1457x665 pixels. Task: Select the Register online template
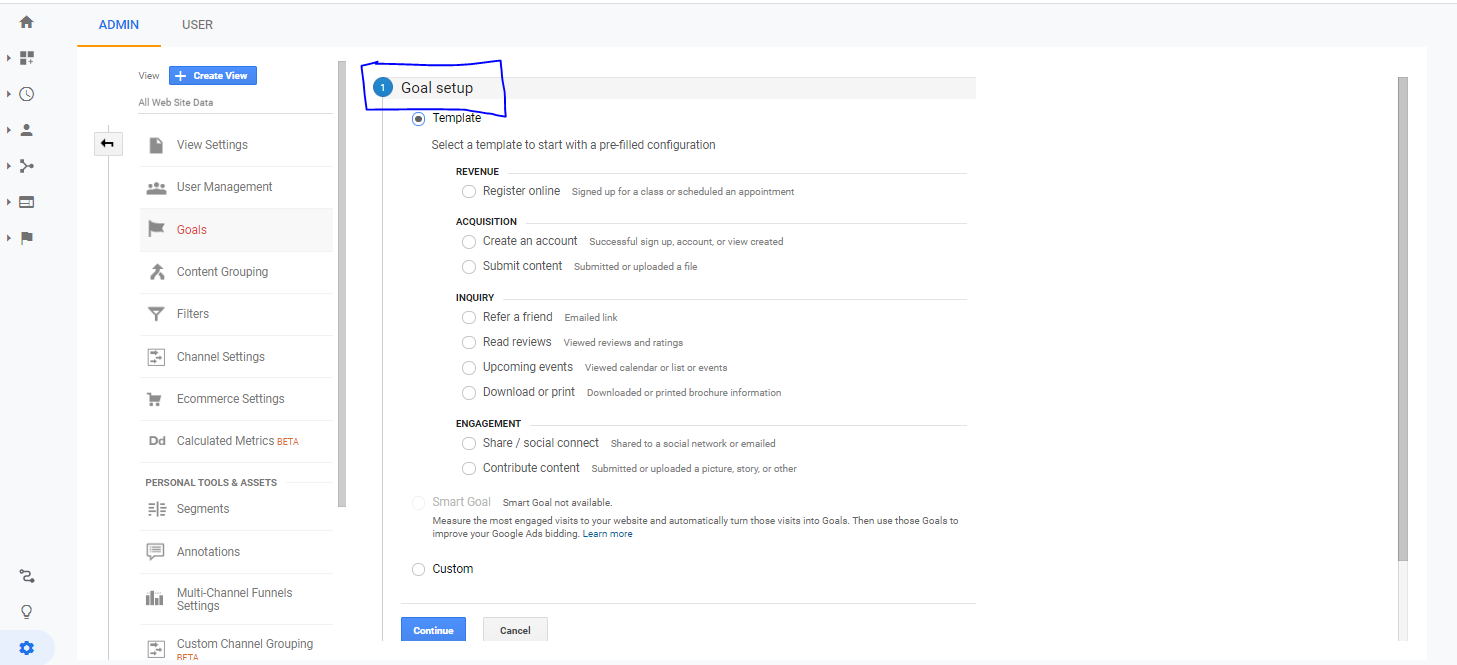pos(469,191)
